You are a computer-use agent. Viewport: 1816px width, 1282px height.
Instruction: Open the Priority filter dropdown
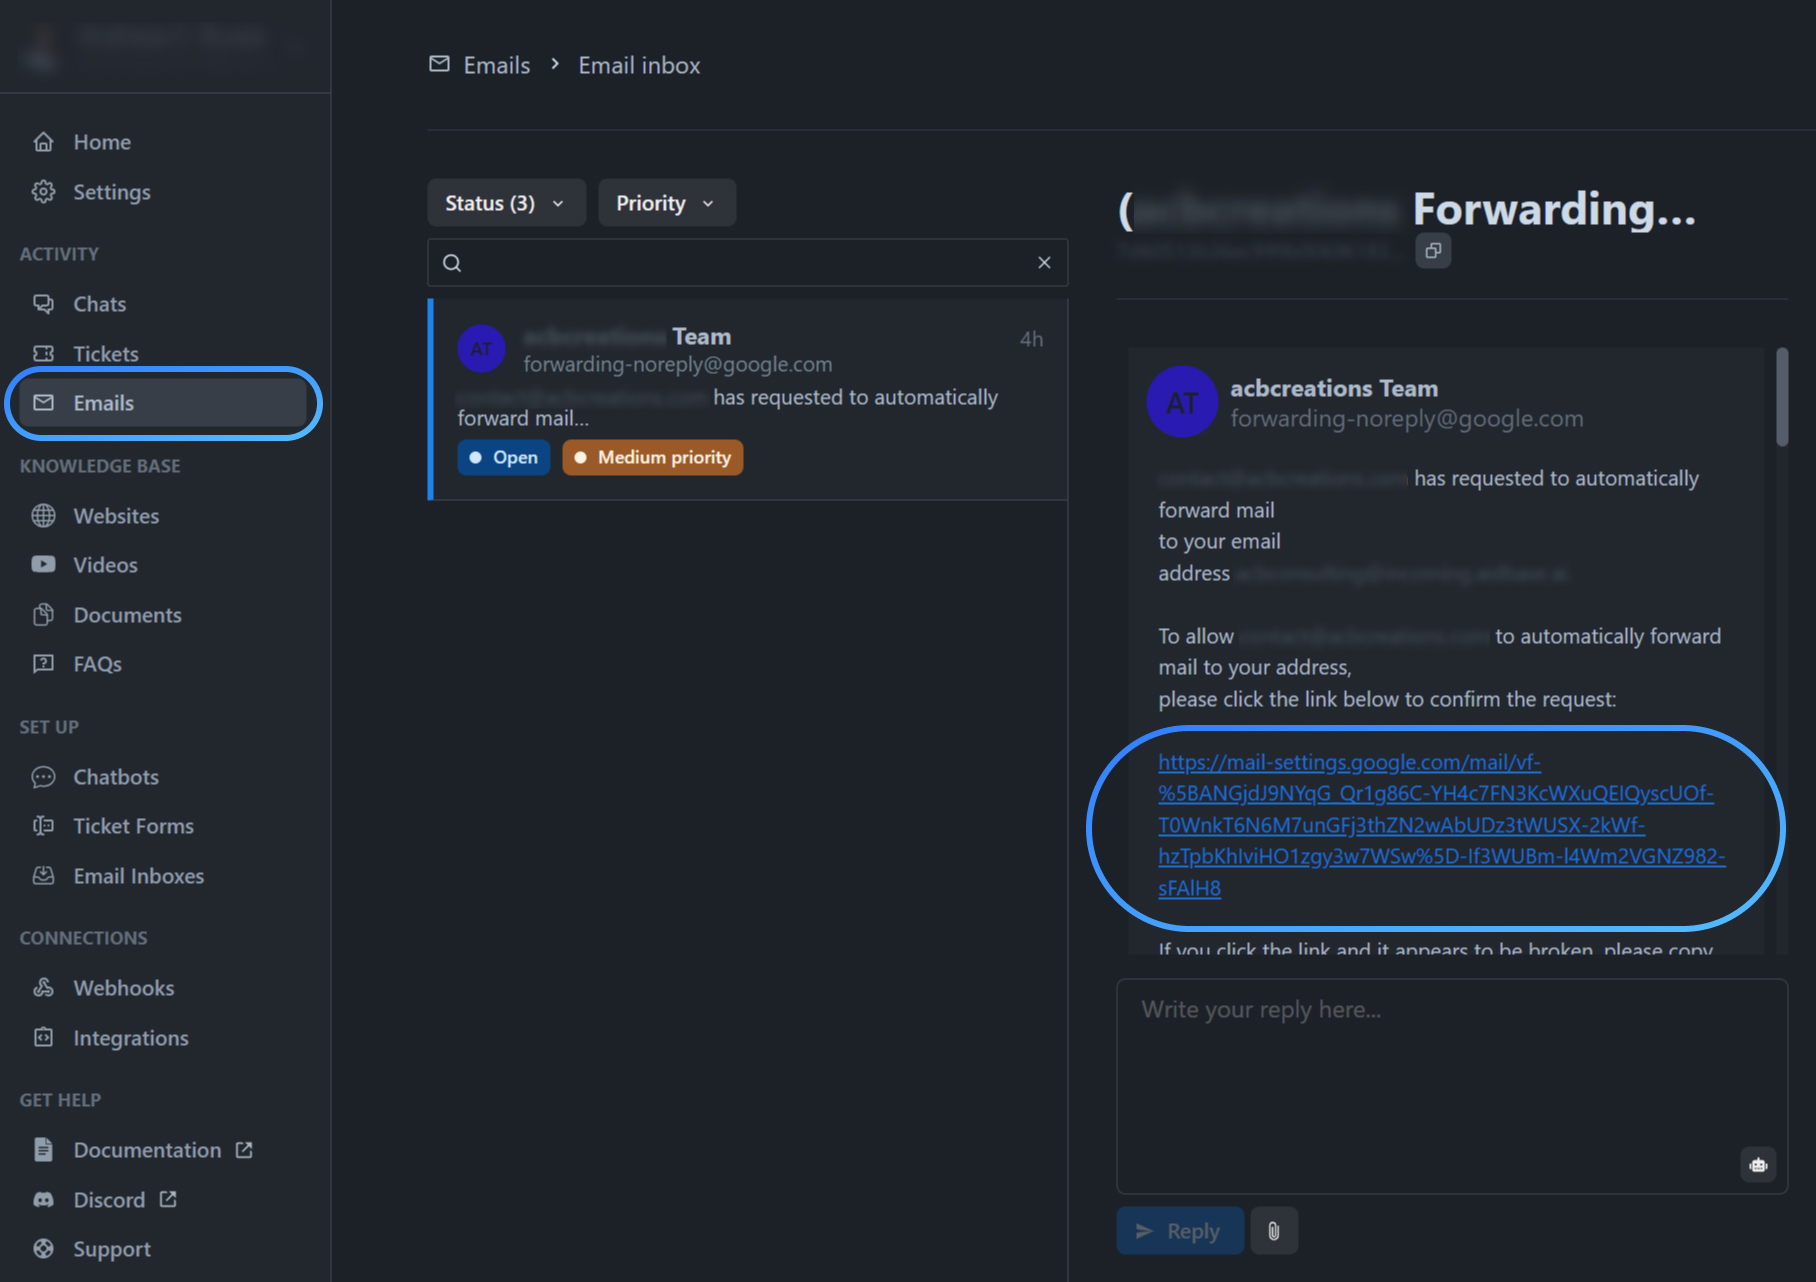[x=665, y=202]
